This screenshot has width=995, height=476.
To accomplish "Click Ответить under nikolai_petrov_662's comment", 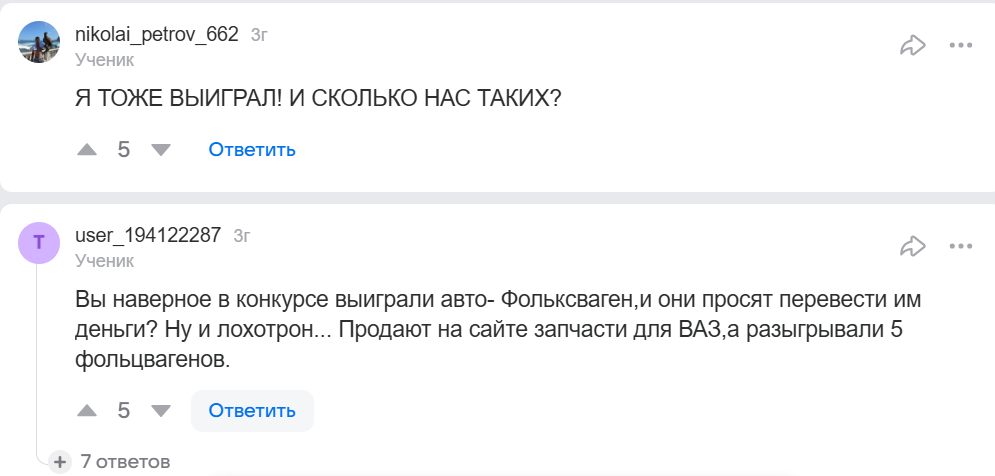I will 252,150.
